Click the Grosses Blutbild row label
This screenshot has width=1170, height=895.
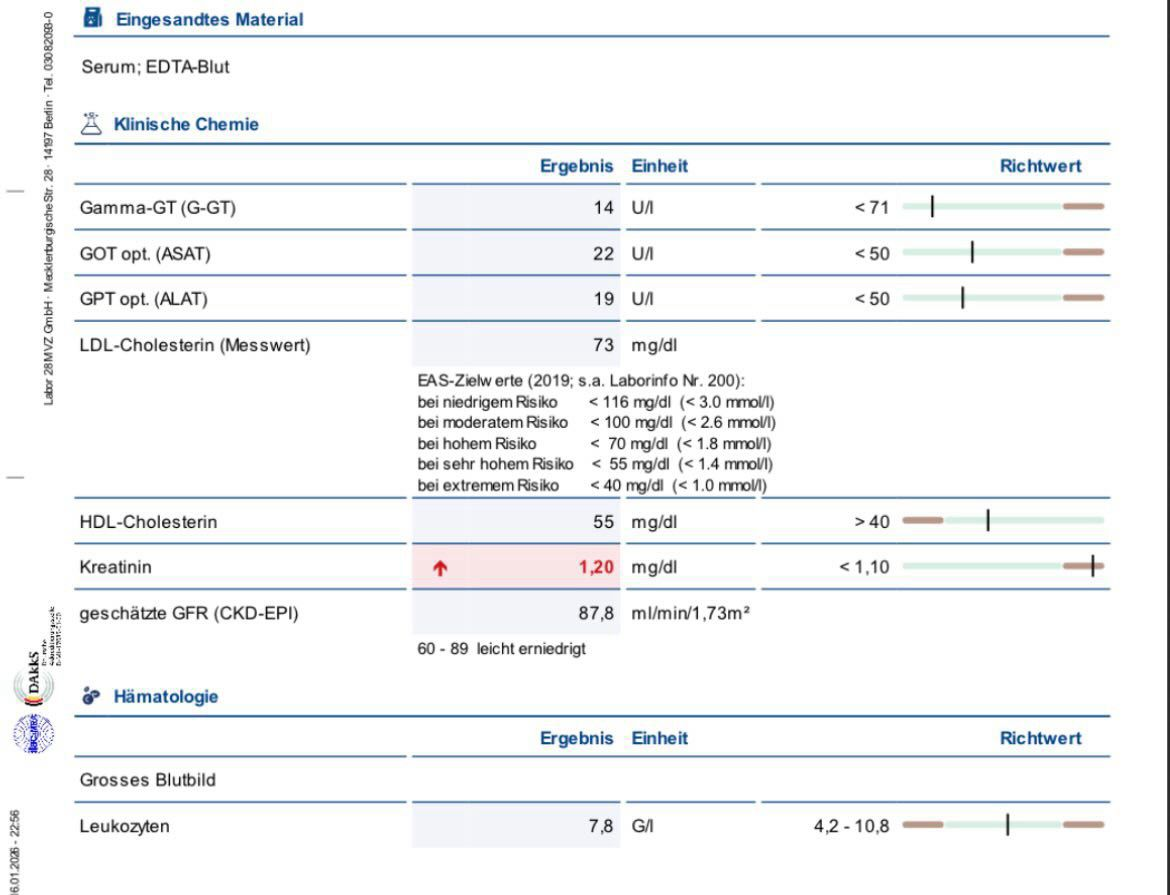click(x=147, y=780)
